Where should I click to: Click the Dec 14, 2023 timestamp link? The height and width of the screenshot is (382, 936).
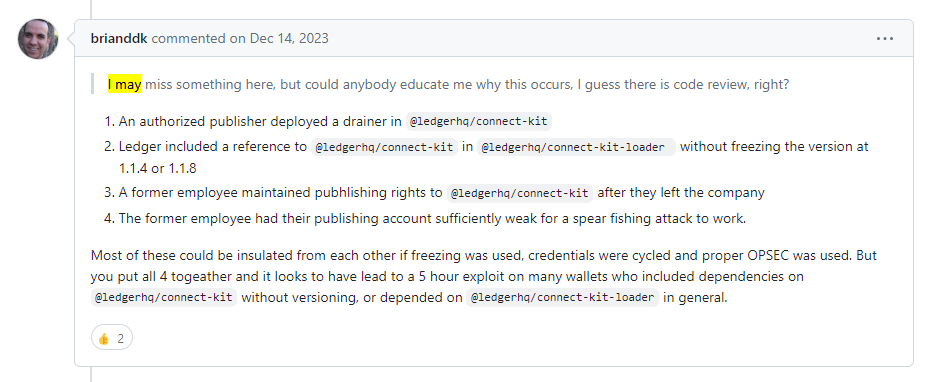pos(289,38)
